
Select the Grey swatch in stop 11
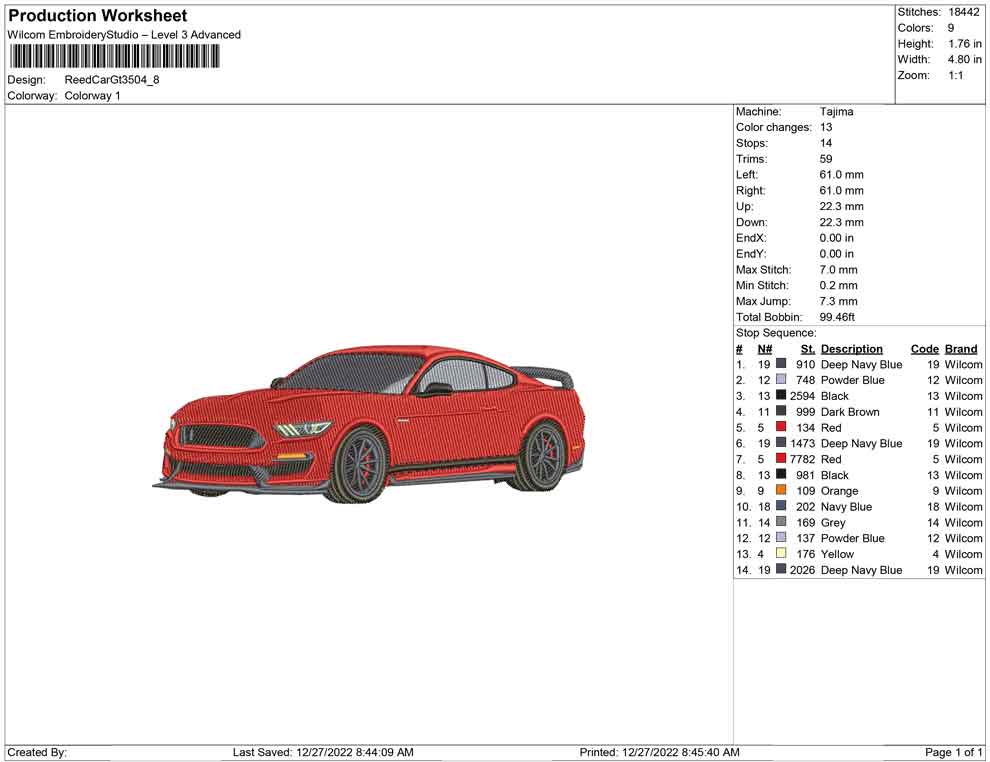pos(781,521)
